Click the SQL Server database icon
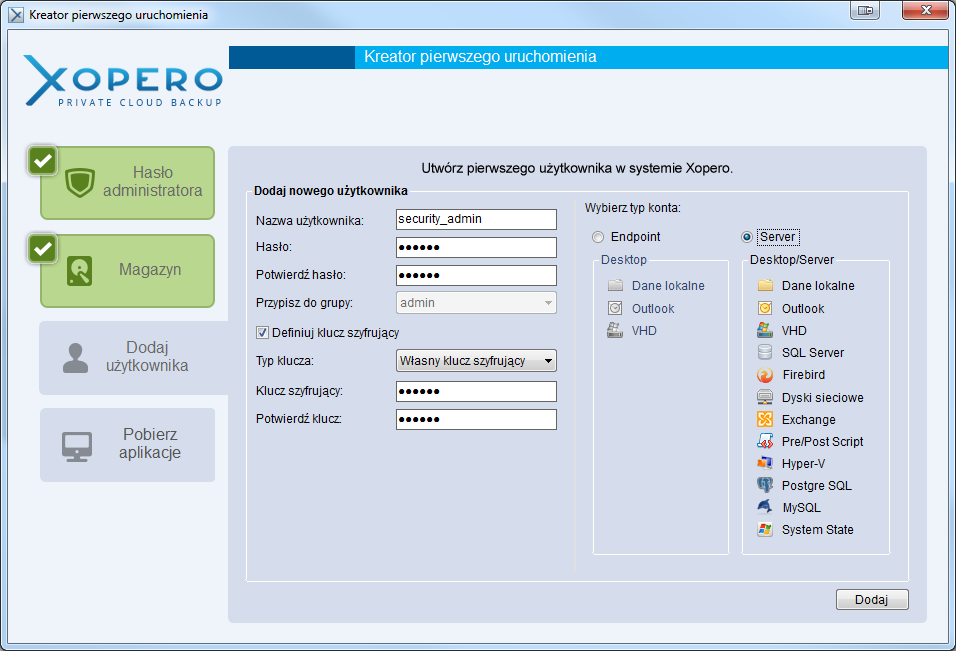 pos(765,352)
